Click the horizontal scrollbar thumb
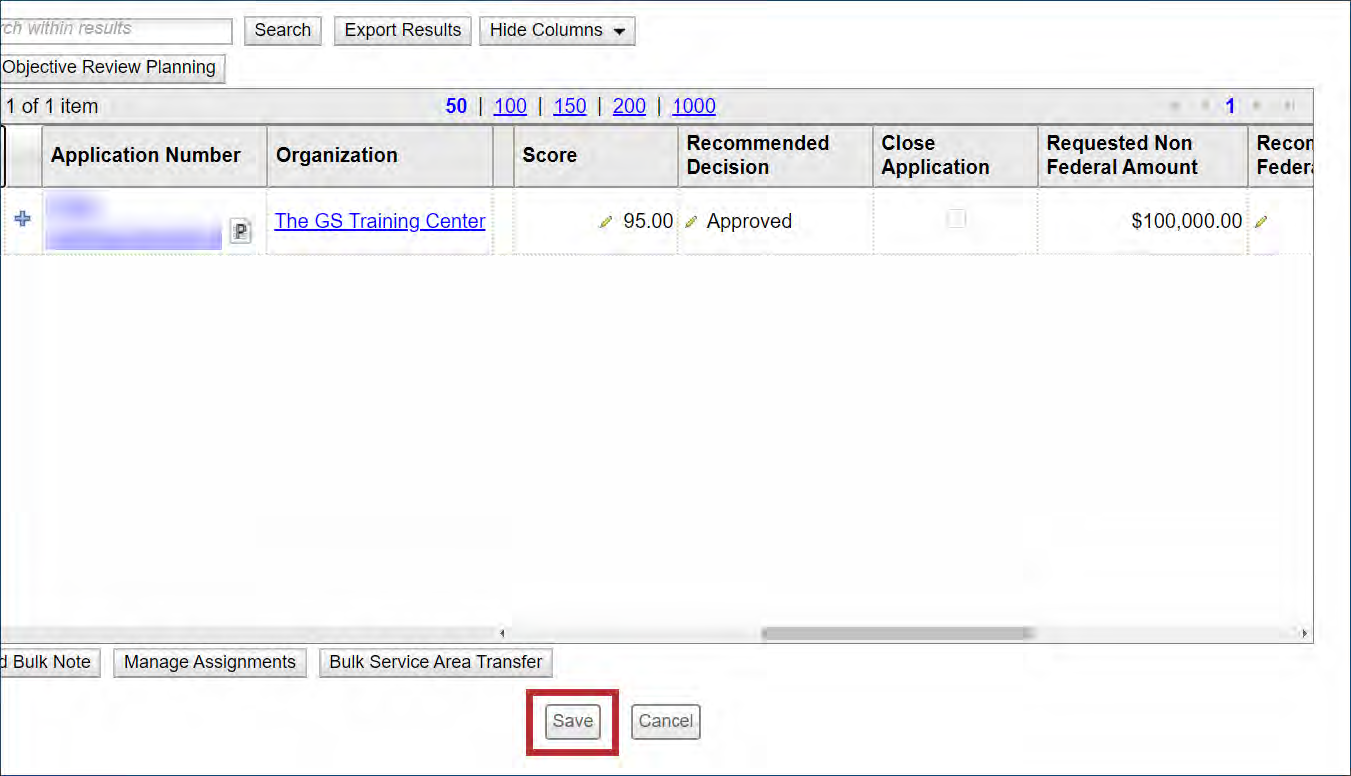1351x776 pixels. (897, 633)
